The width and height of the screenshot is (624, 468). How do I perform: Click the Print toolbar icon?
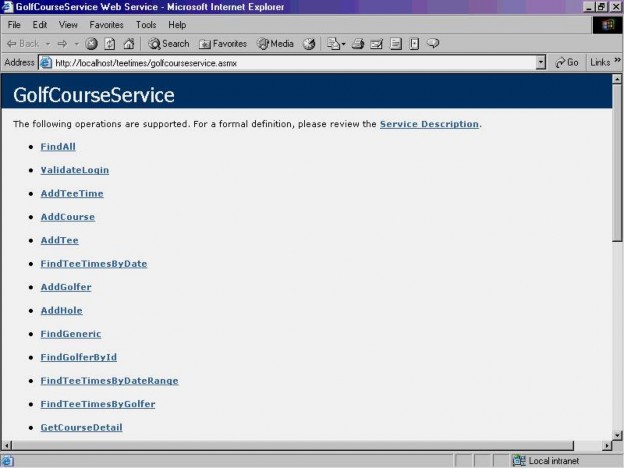click(x=358, y=44)
